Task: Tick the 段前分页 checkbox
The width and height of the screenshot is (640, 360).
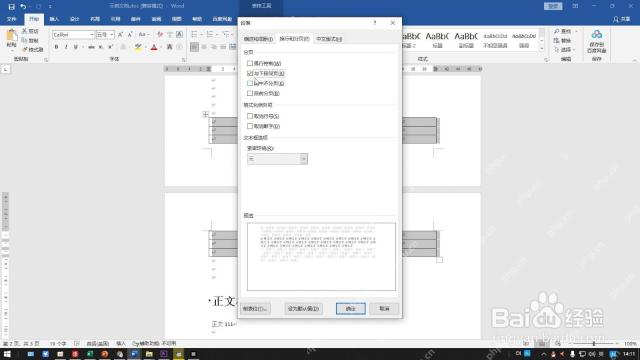Action: click(250, 93)
